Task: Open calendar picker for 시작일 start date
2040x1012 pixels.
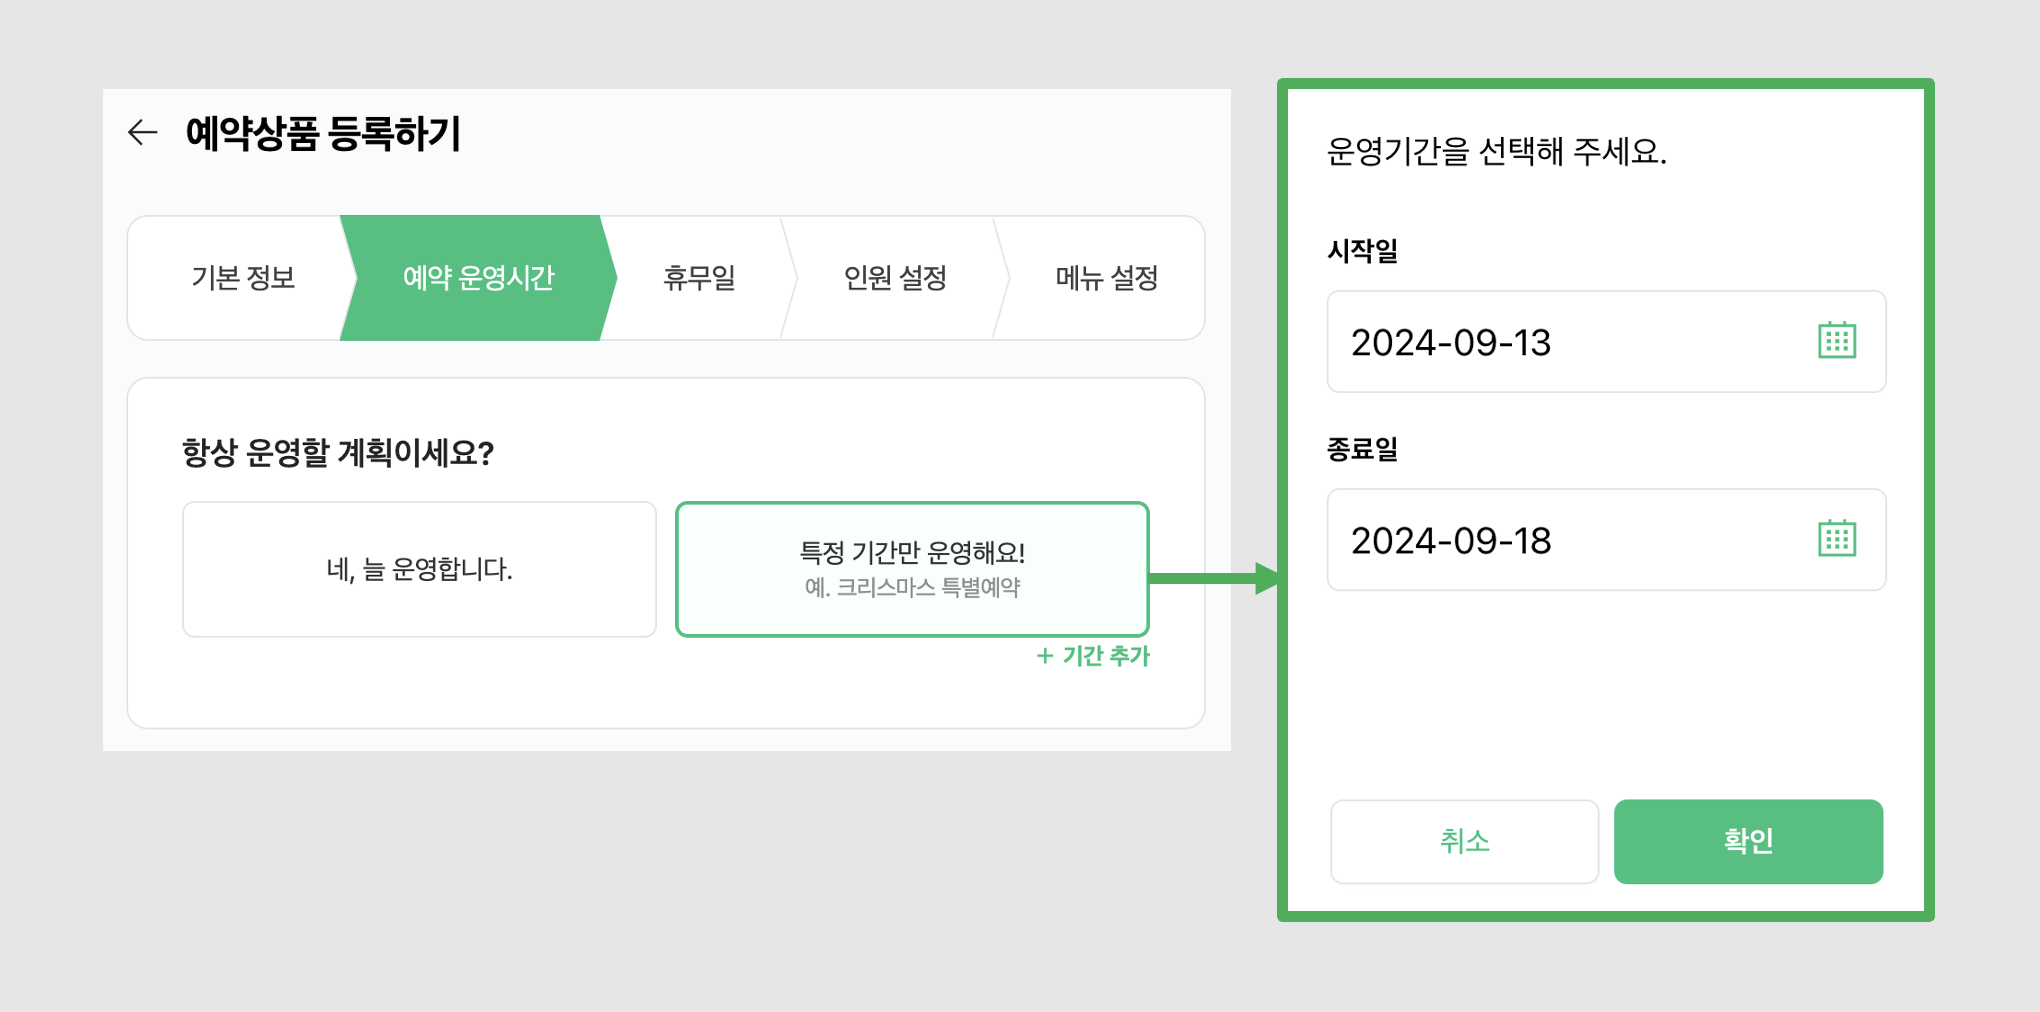Action: pyautogui.click(x=1836, y=341)
